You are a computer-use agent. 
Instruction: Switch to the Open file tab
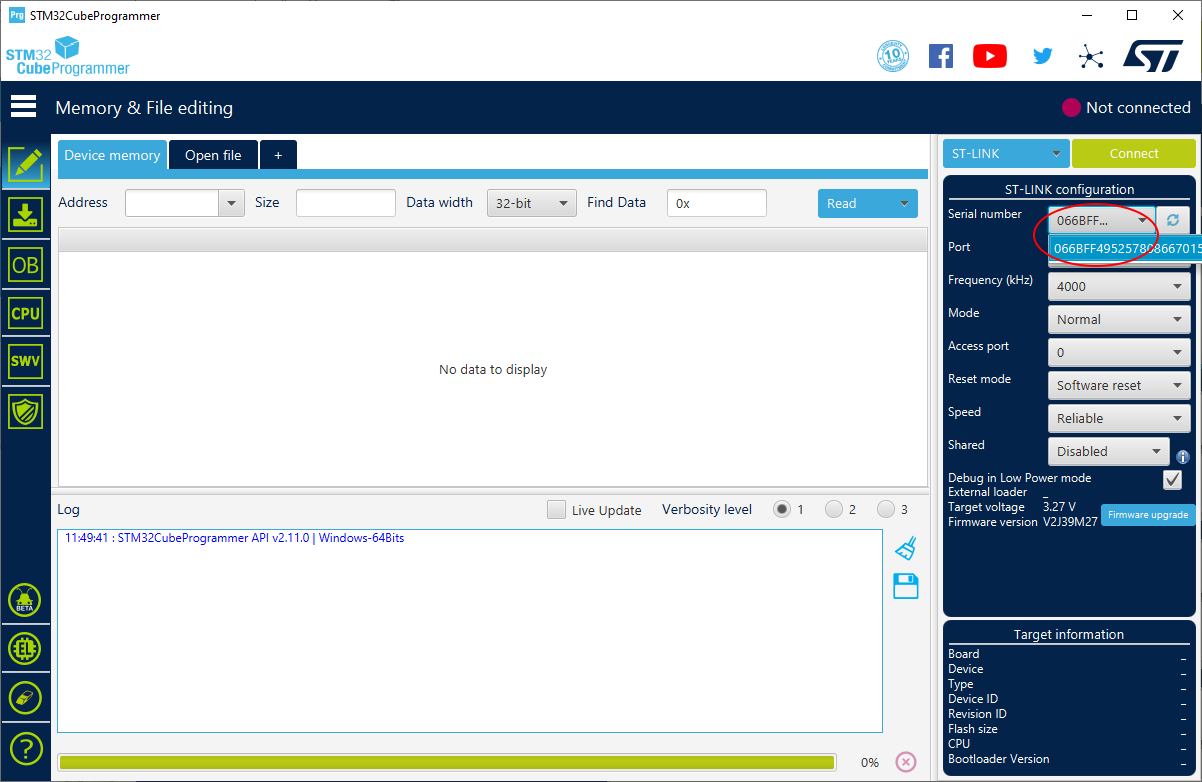point(213,155)
